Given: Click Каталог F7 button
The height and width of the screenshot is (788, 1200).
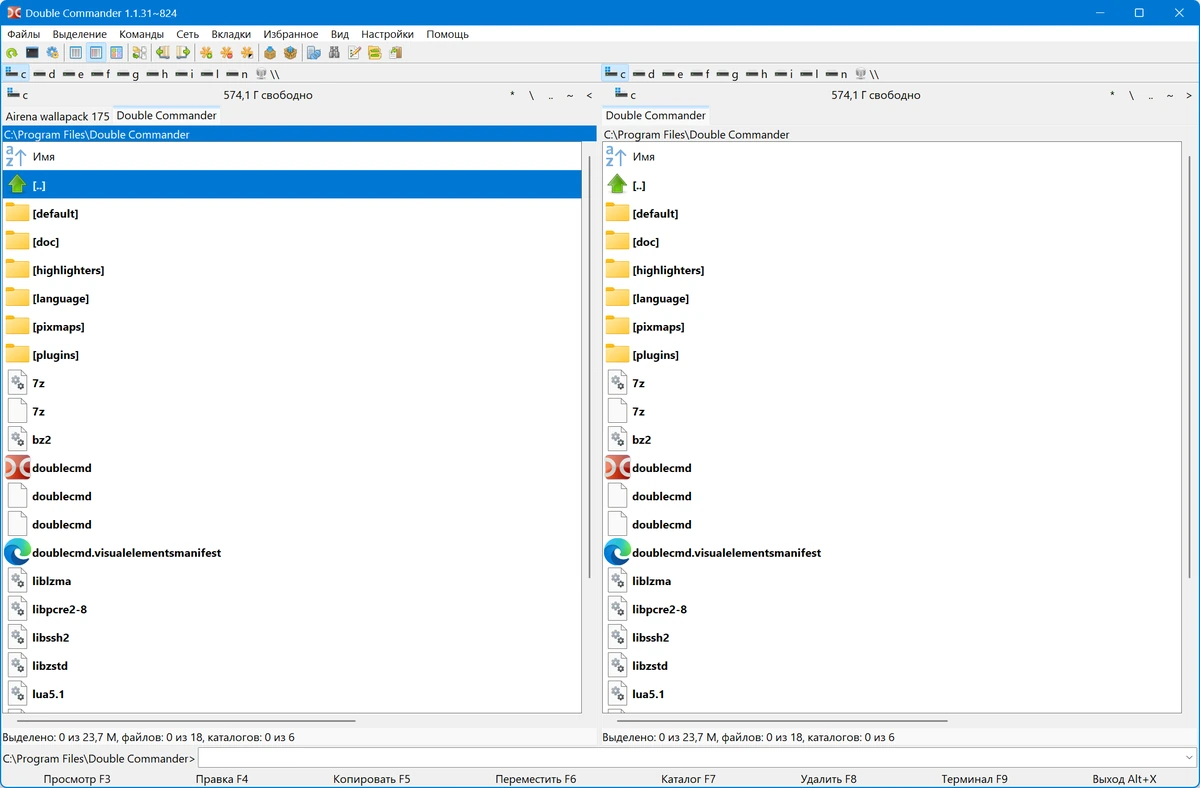Looking at the screenshot, I should (689, 779).
